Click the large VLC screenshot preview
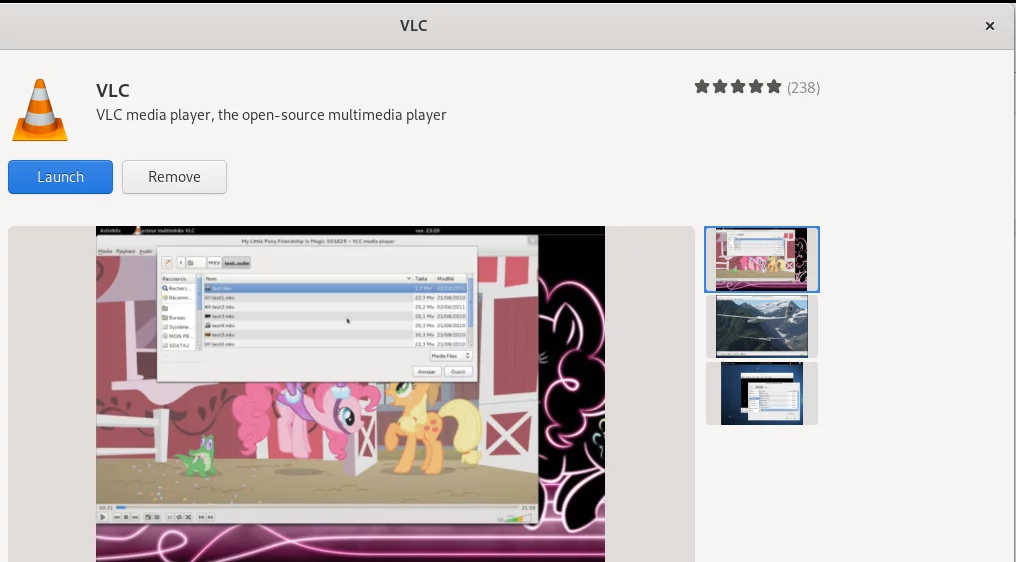Image resolution: width=1016 pixels, height=562 pixels. pos(351,393)
